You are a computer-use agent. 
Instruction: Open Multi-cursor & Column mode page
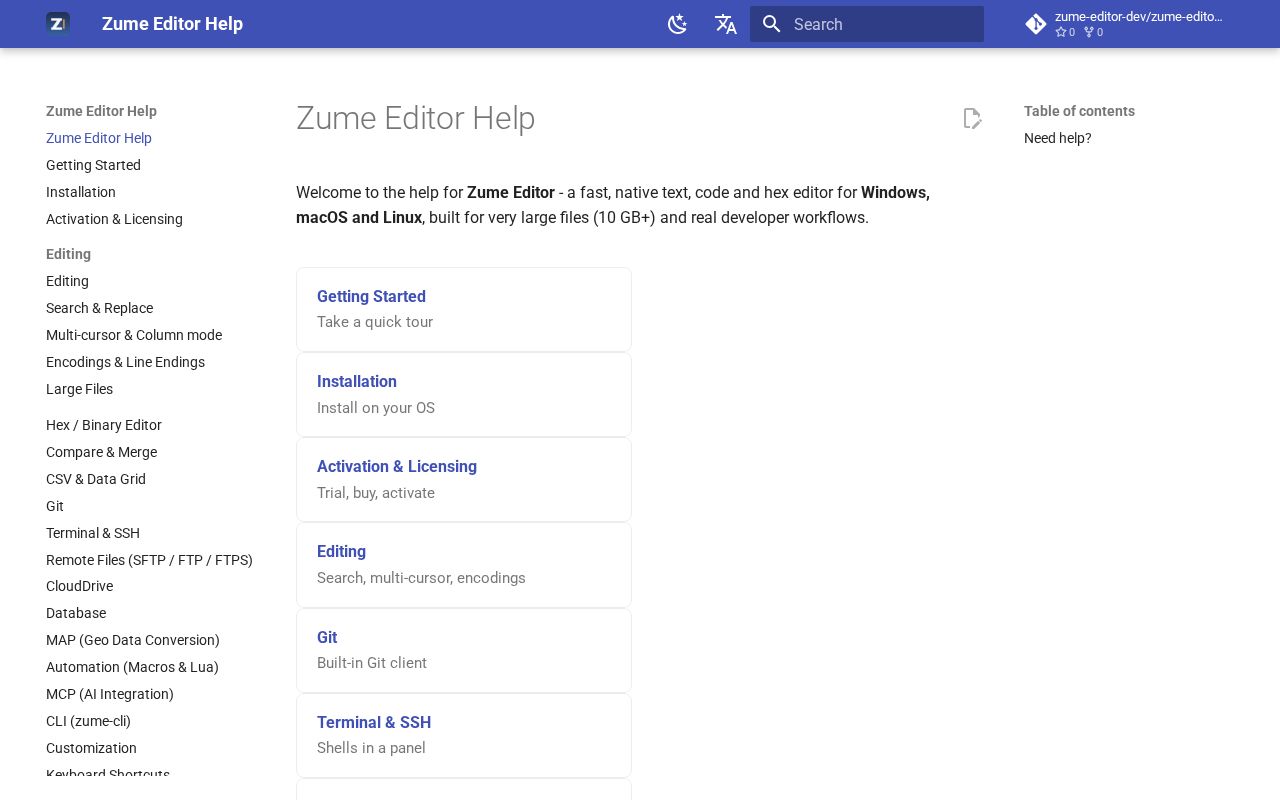pyautogui.click(x=134, y=335)
